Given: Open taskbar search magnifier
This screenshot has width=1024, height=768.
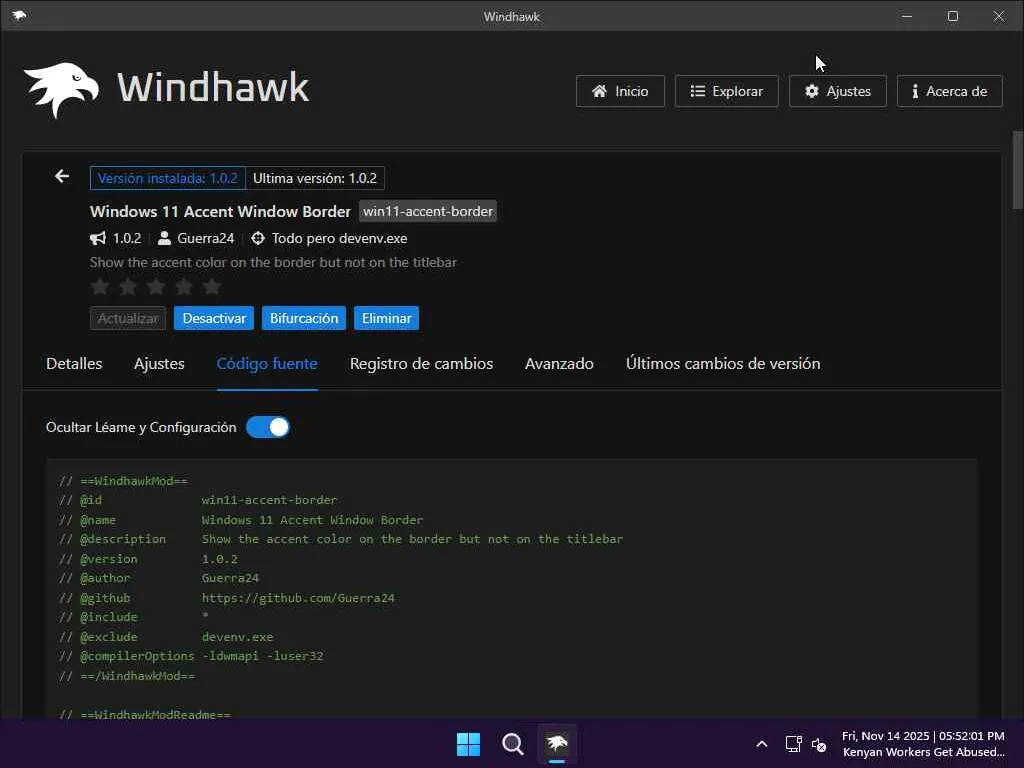Looking at the screenshot, I should tap(513, 744).
